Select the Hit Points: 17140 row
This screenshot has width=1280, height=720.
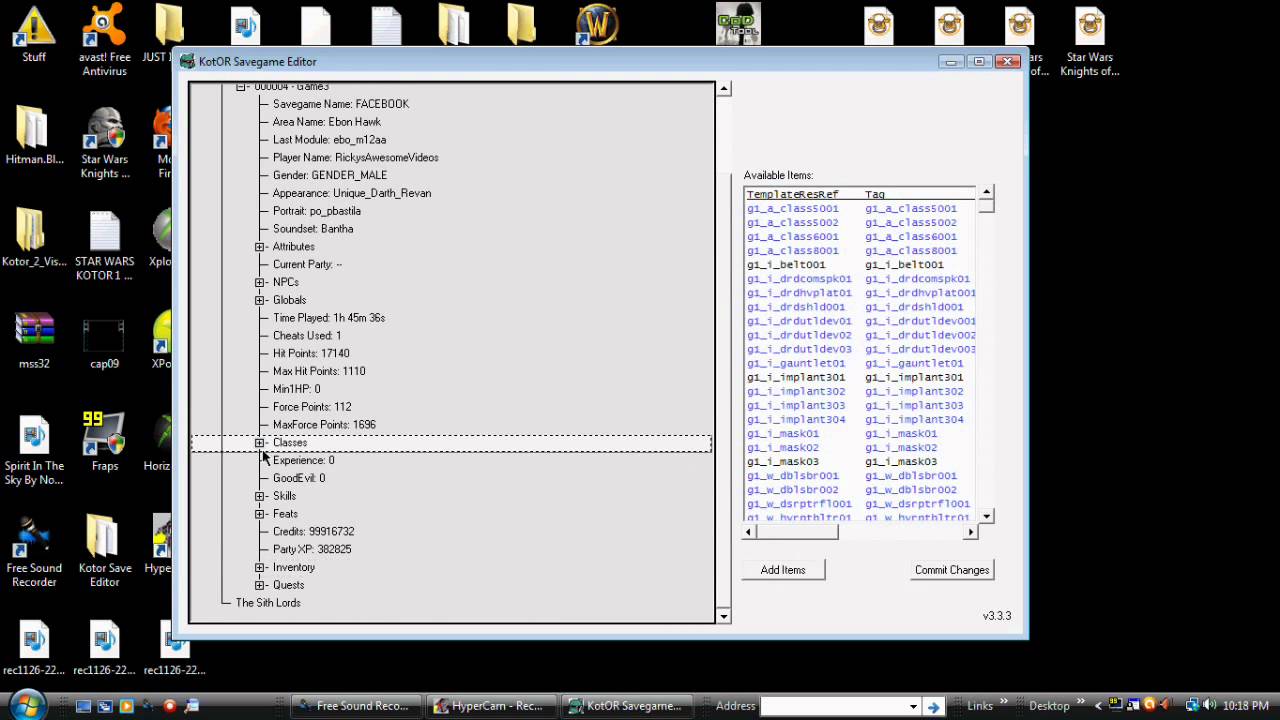[311, 354]
